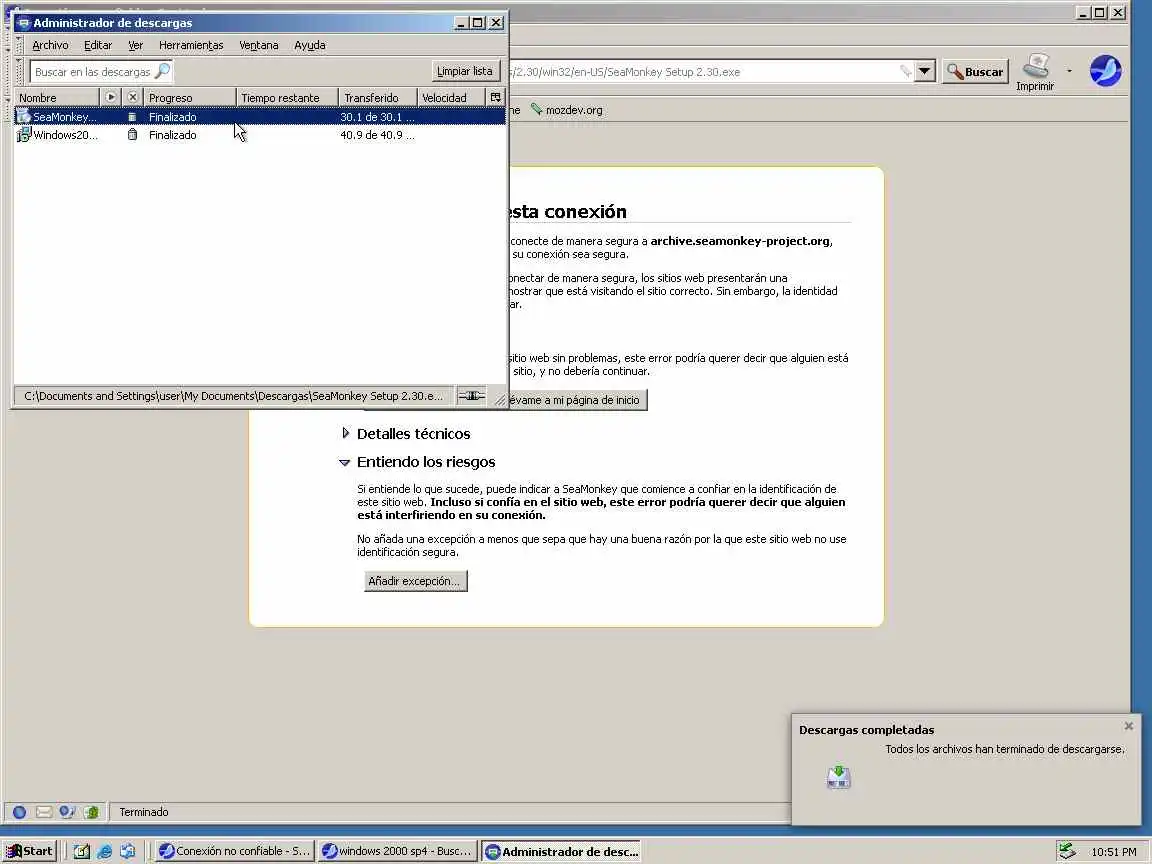
Task: Click the download file path in status bar
Action: (x=234, y=396)
